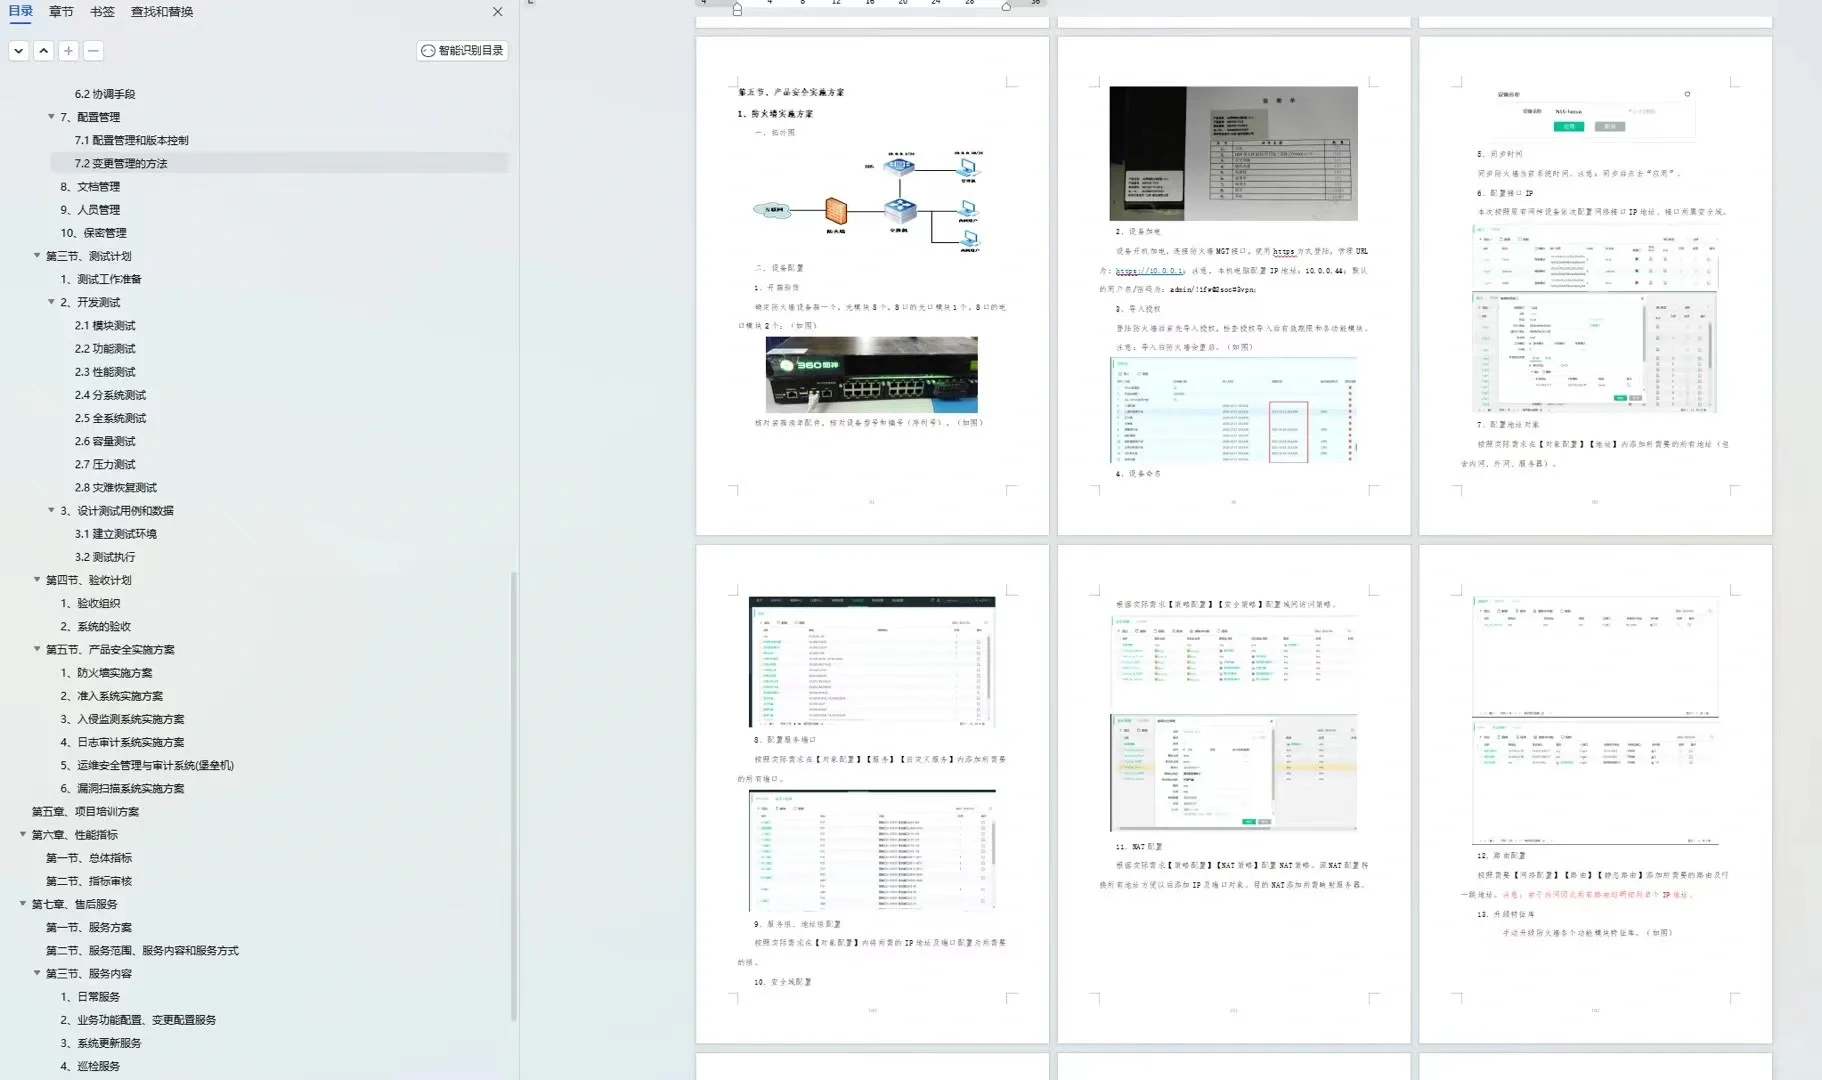Click the minus button in outline toolbar
The image size is (1822, 1080).
tap(93, 51)
